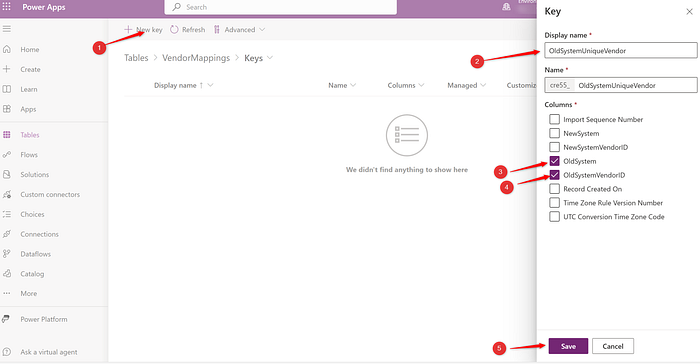Click the Flows icon in sidebar
700x364 pixels.
pyautogui.click(x=7, y=155)
